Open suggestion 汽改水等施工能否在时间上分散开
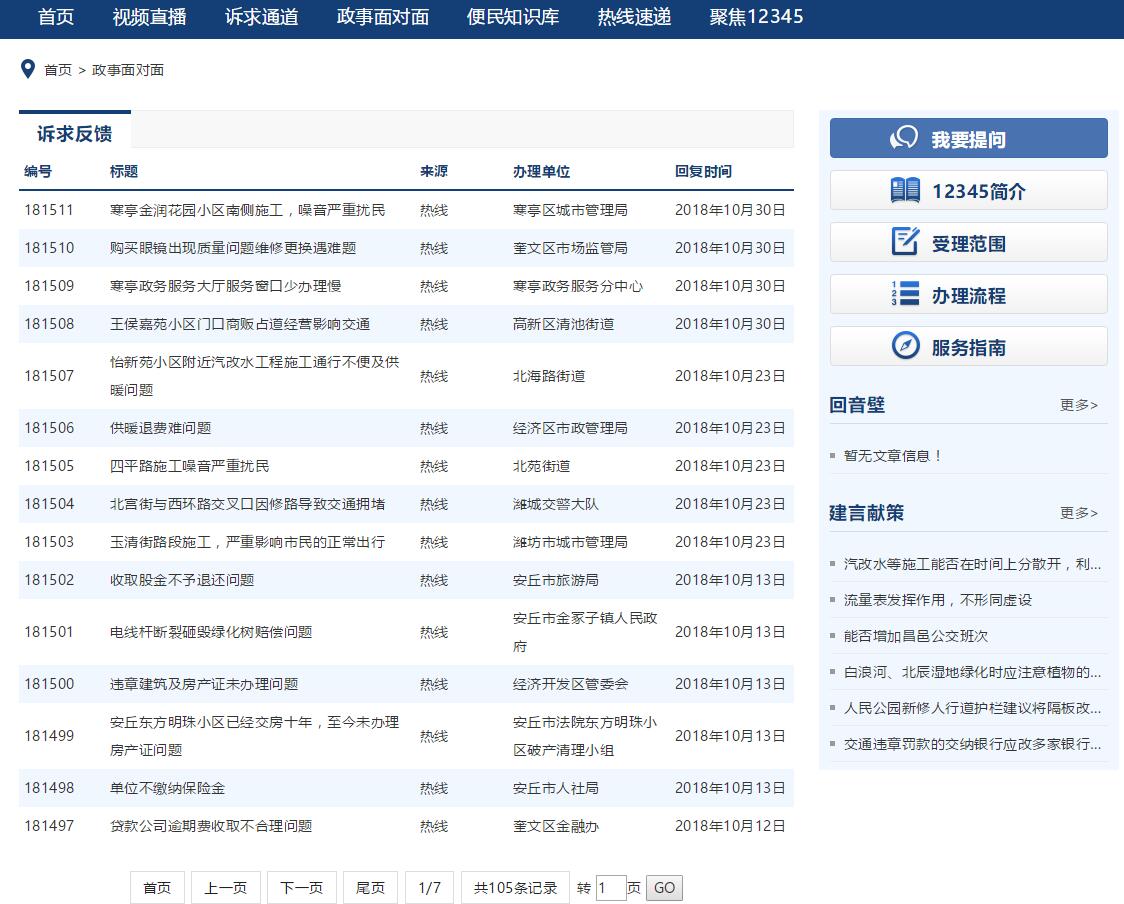This screenshot has width=1124, height=904. coord(972,564)
